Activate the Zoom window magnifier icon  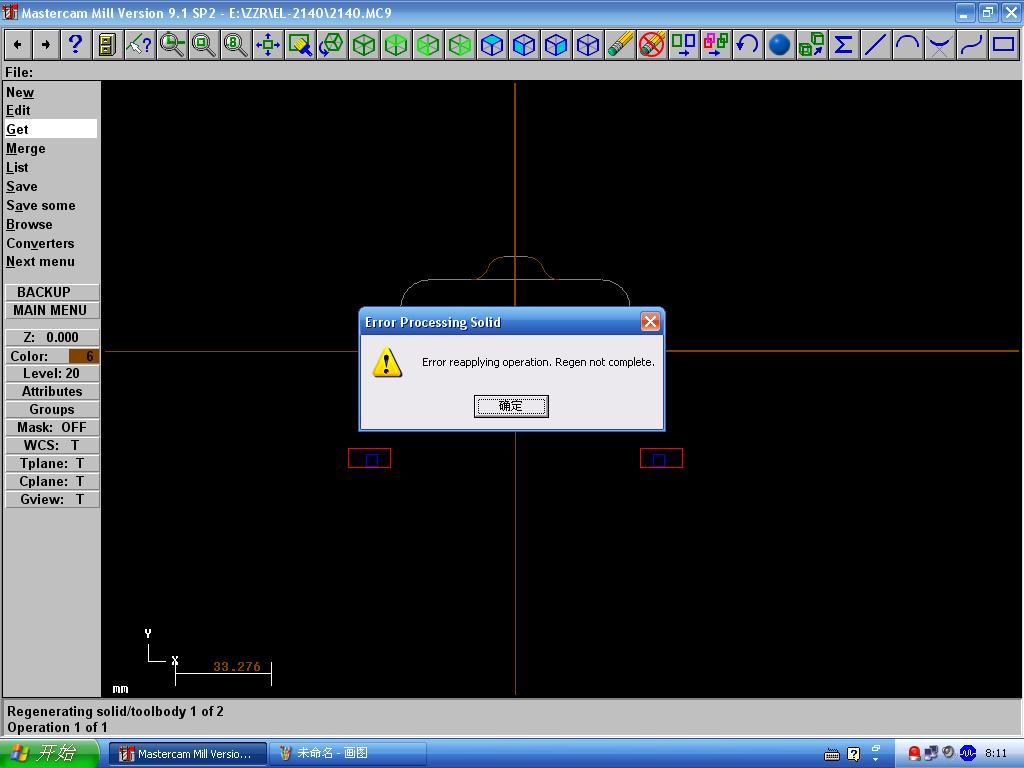click(171, 45)
